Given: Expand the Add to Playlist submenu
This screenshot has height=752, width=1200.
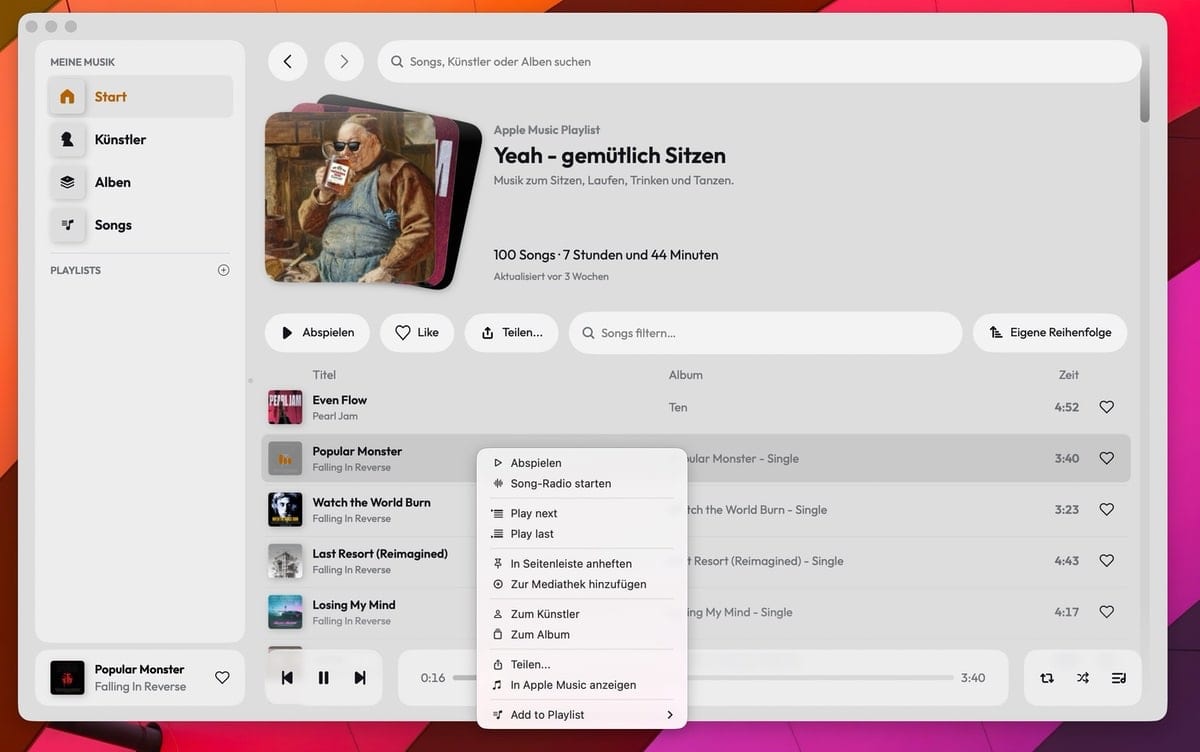Looking at the screenshot, I should click(x=581, y=715).
